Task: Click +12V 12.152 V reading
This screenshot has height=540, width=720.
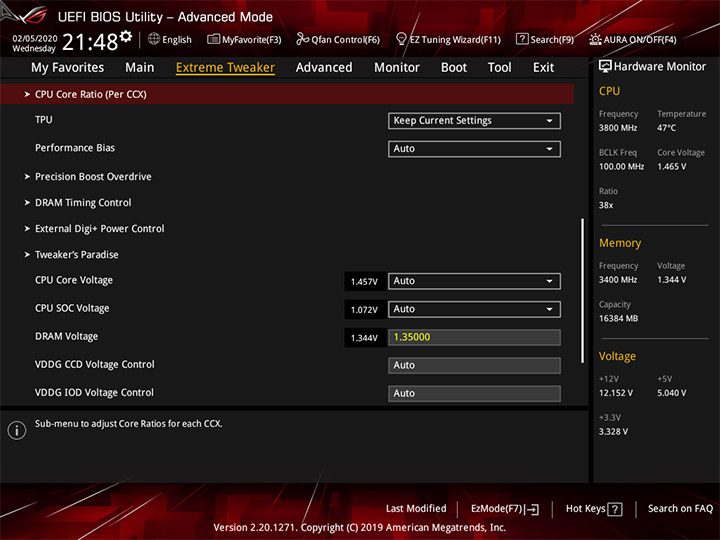Action: click(616, 393)
